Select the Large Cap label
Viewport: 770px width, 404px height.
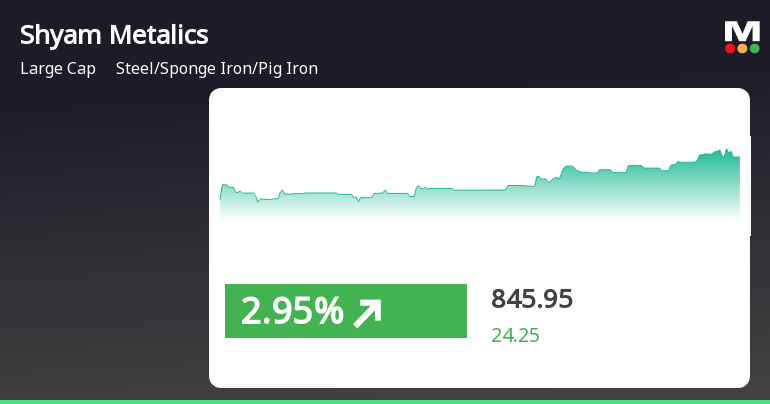point(58,69)
